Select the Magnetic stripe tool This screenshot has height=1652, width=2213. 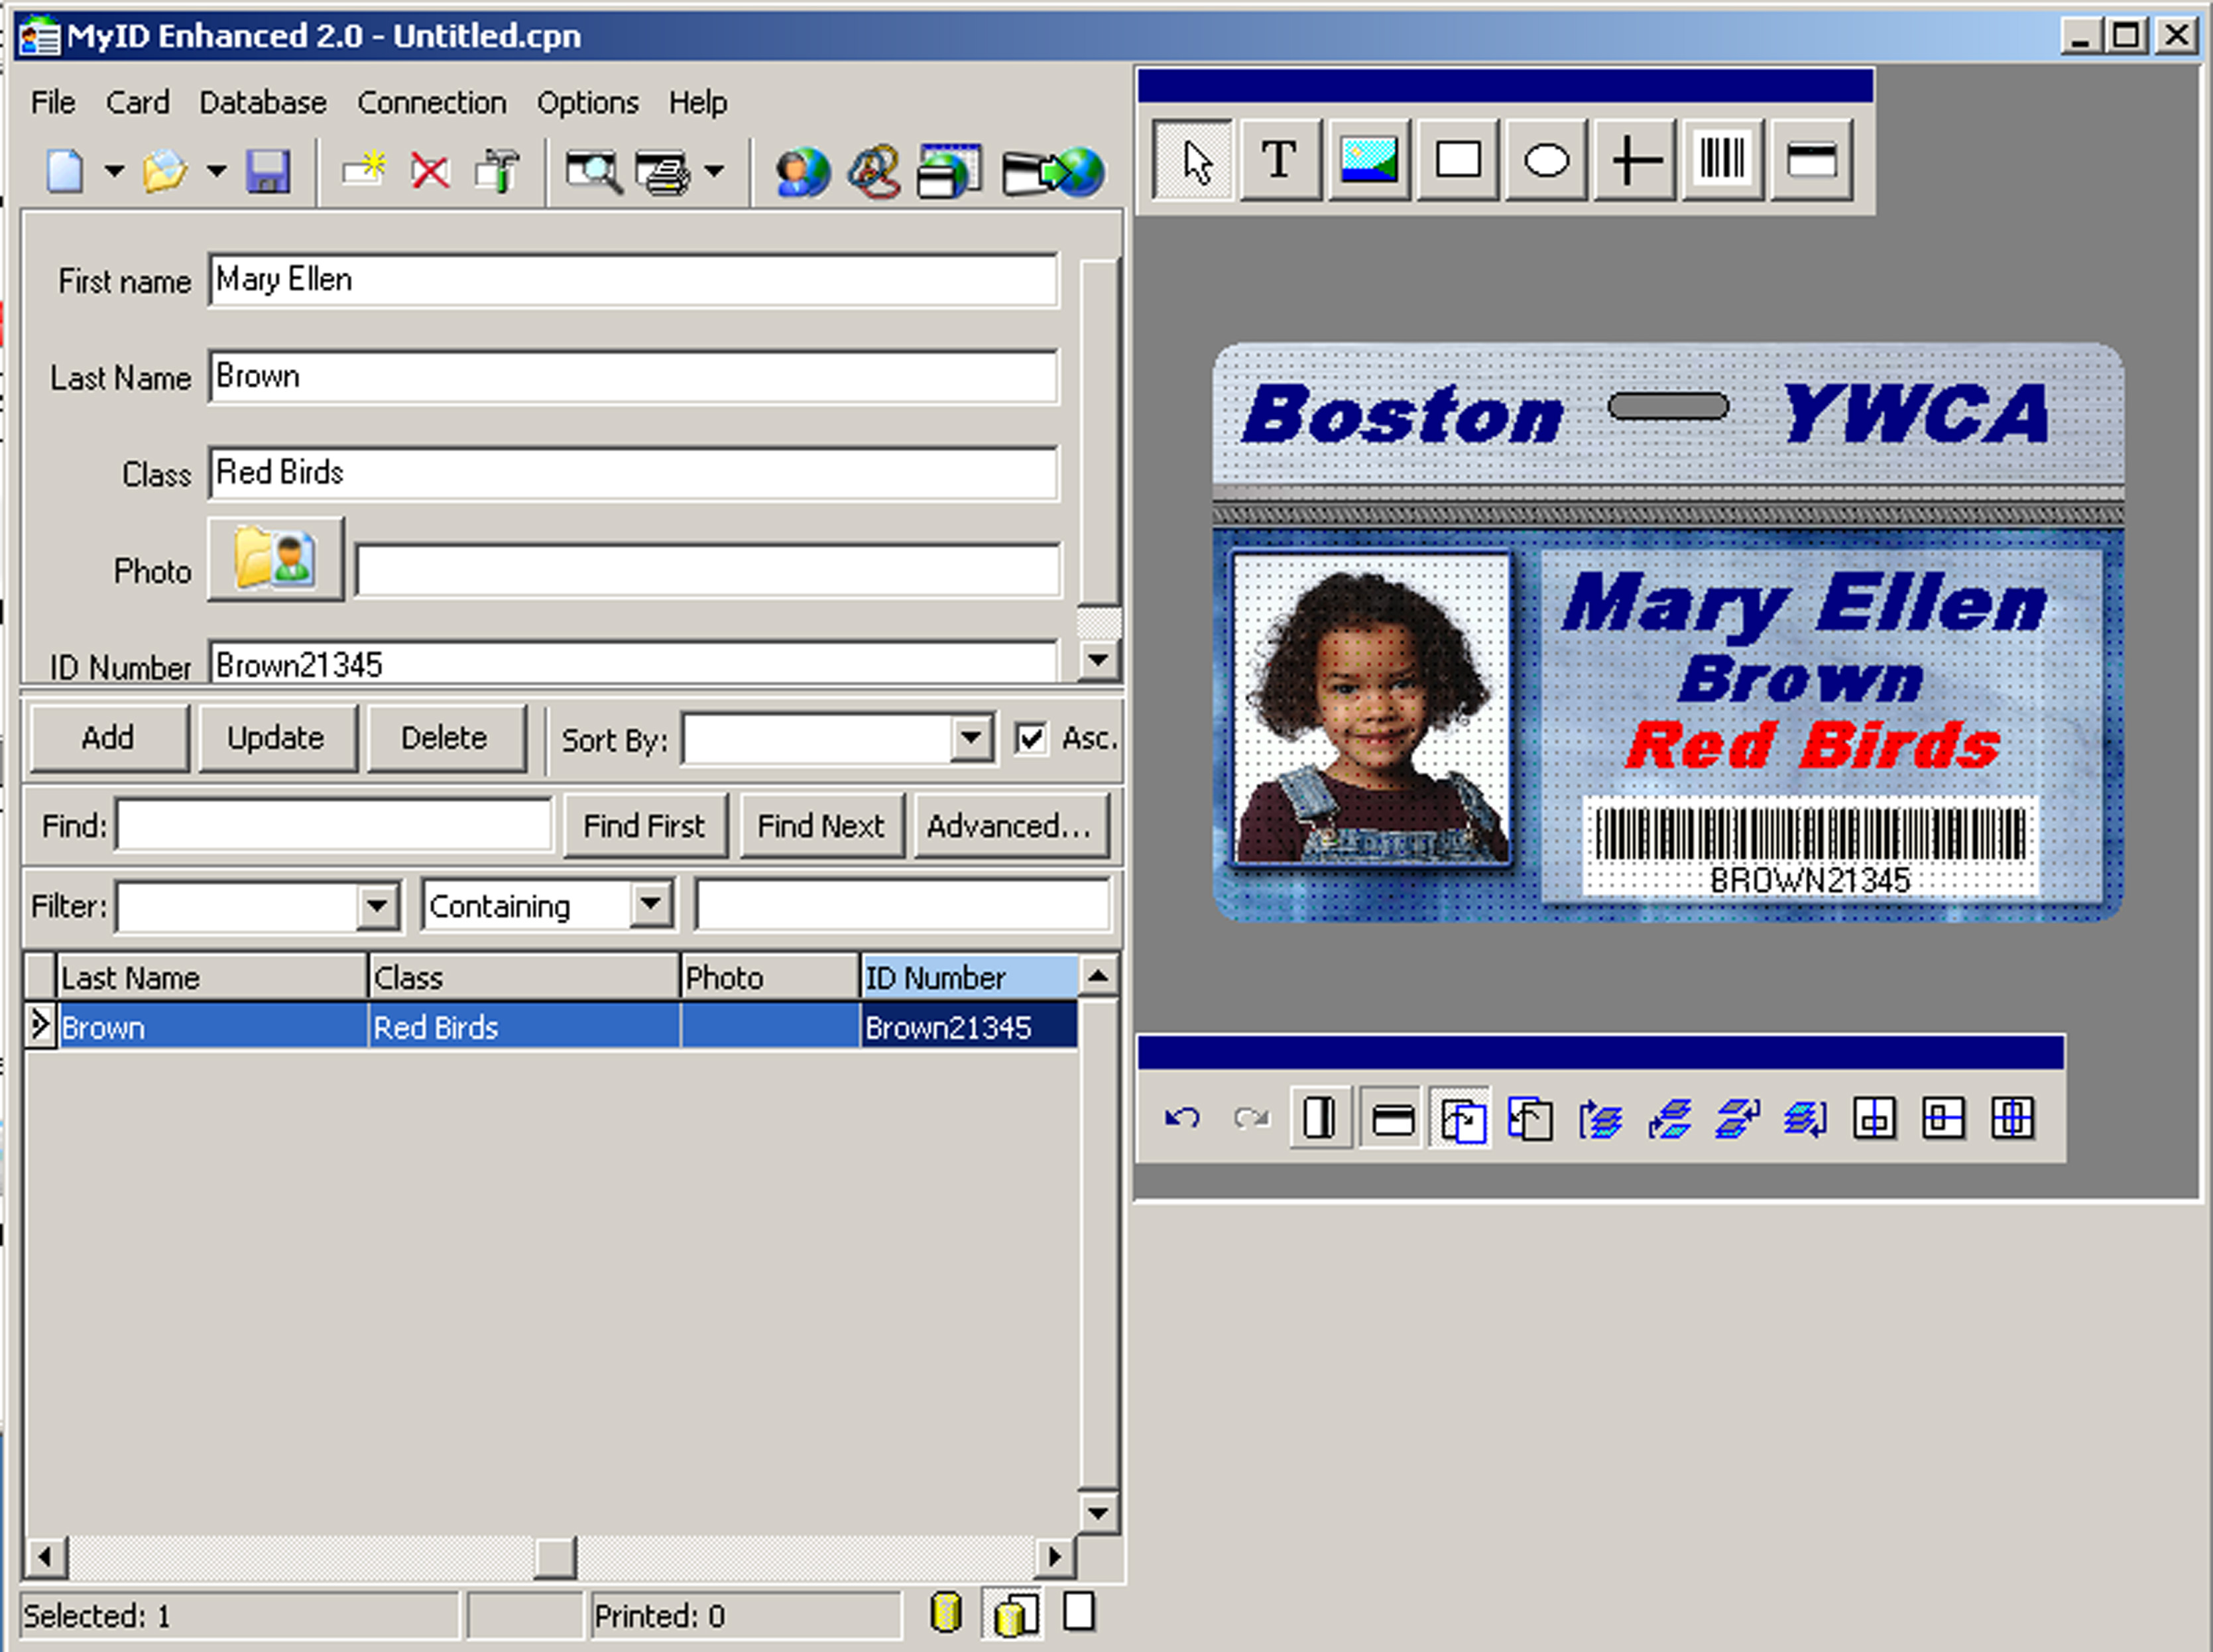point(1811,160)
